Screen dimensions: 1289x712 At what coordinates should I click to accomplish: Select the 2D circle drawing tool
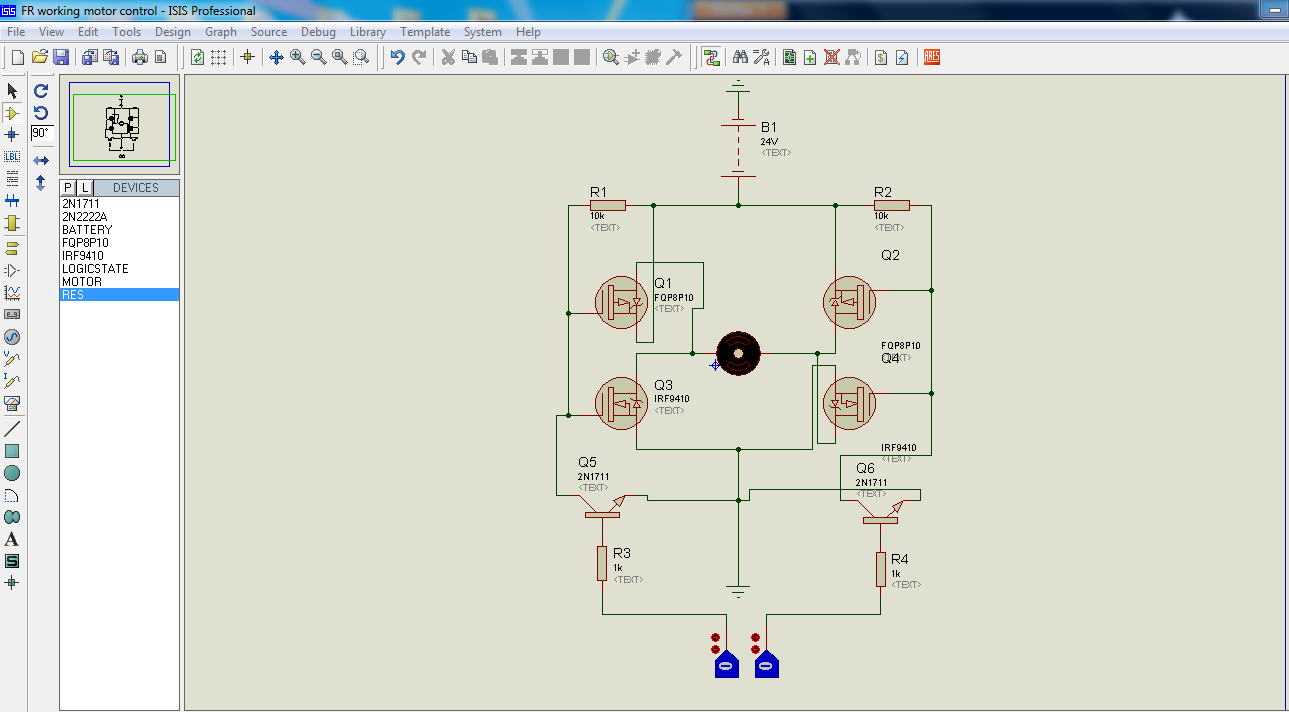[x=12, y=473]
